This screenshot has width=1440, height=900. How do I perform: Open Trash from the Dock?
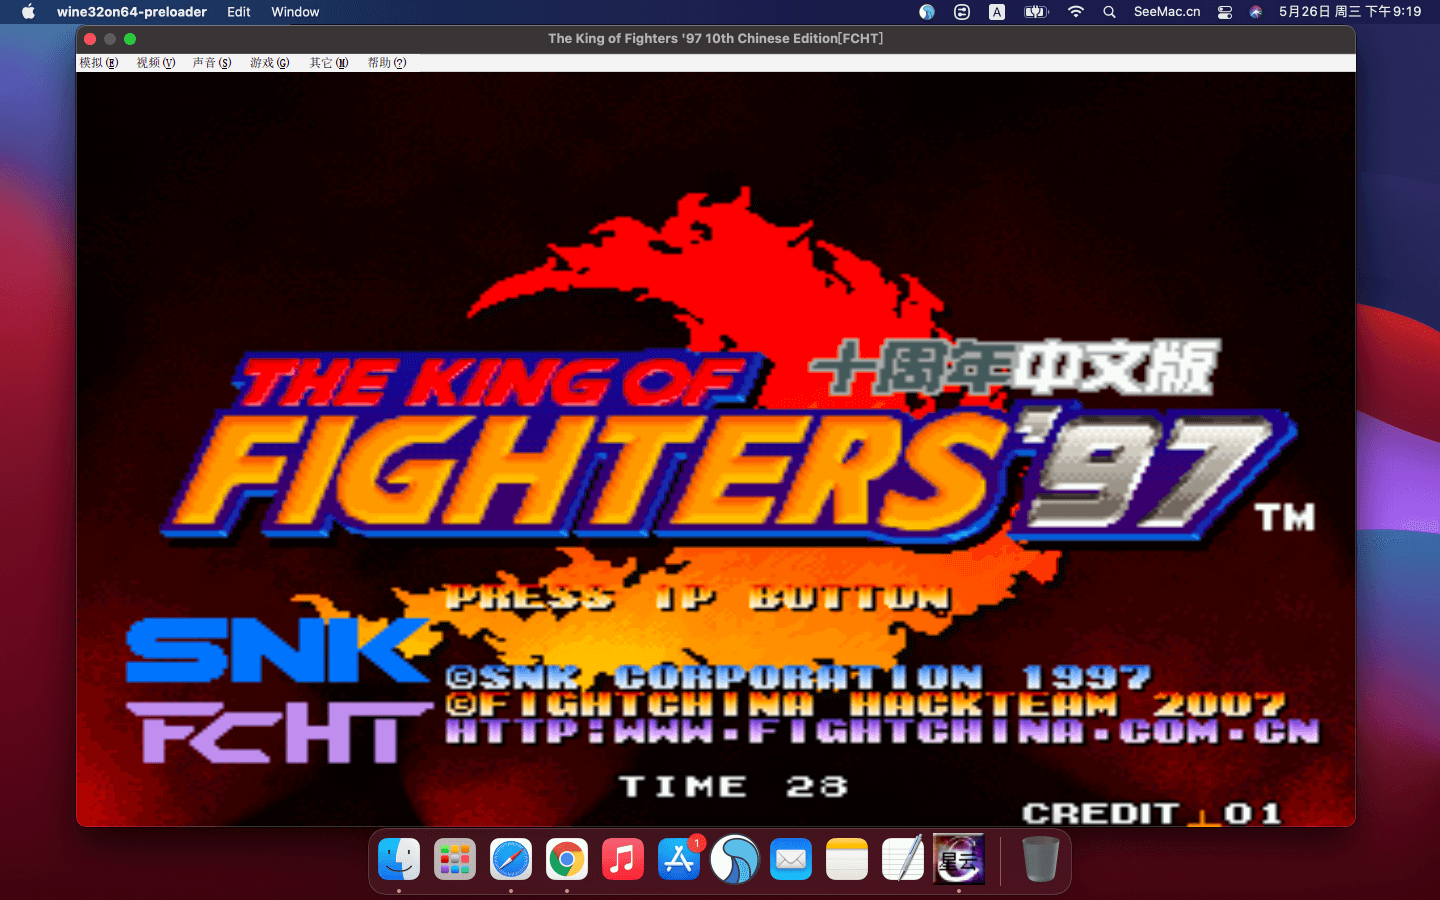pyautogui.click(x=1040, y=859)
